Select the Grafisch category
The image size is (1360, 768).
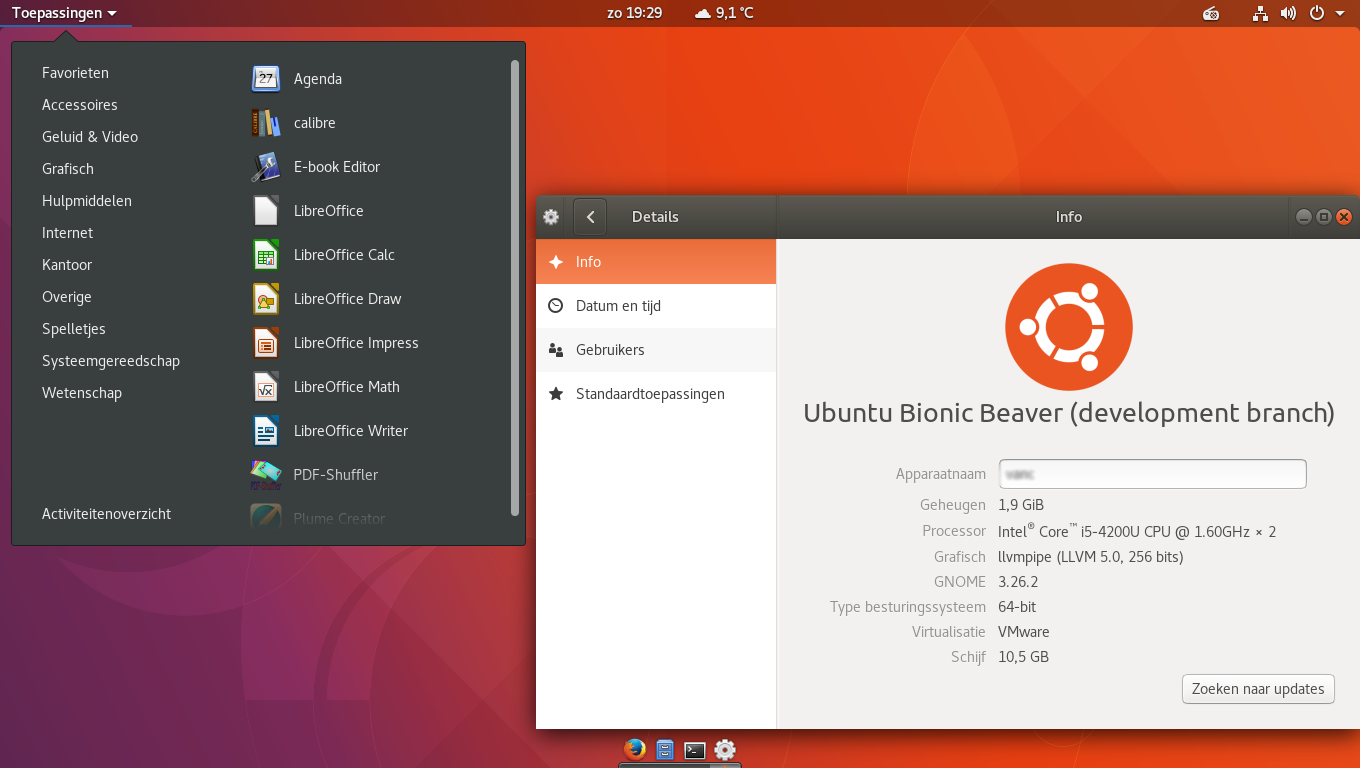[x=68, y=169]
